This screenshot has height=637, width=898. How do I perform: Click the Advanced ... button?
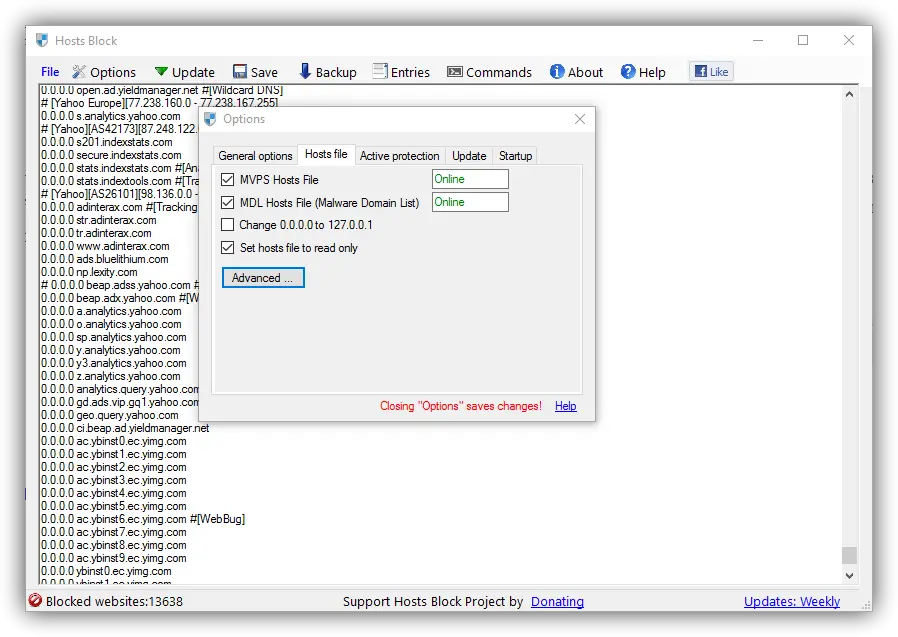[x=263, y=278]
